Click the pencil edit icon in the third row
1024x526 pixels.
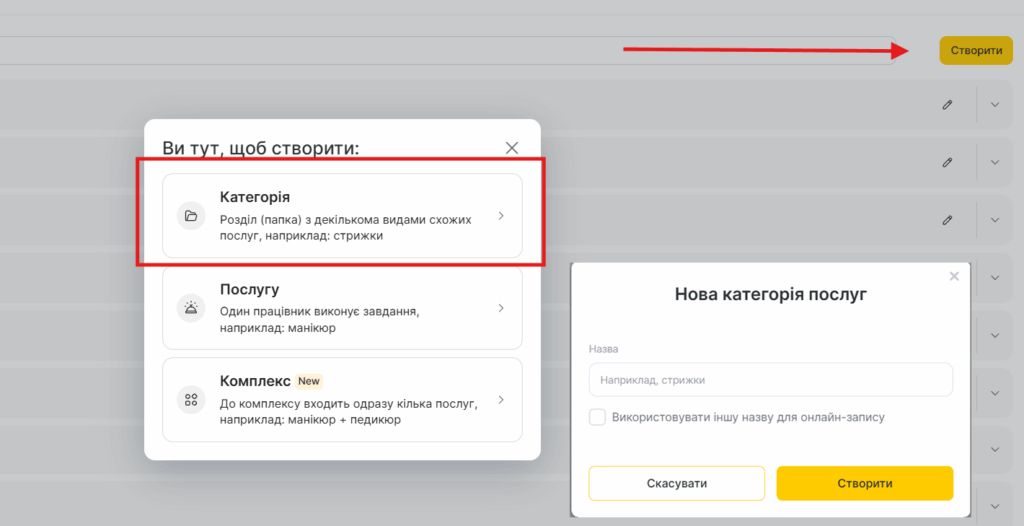[x=947, y=219]
